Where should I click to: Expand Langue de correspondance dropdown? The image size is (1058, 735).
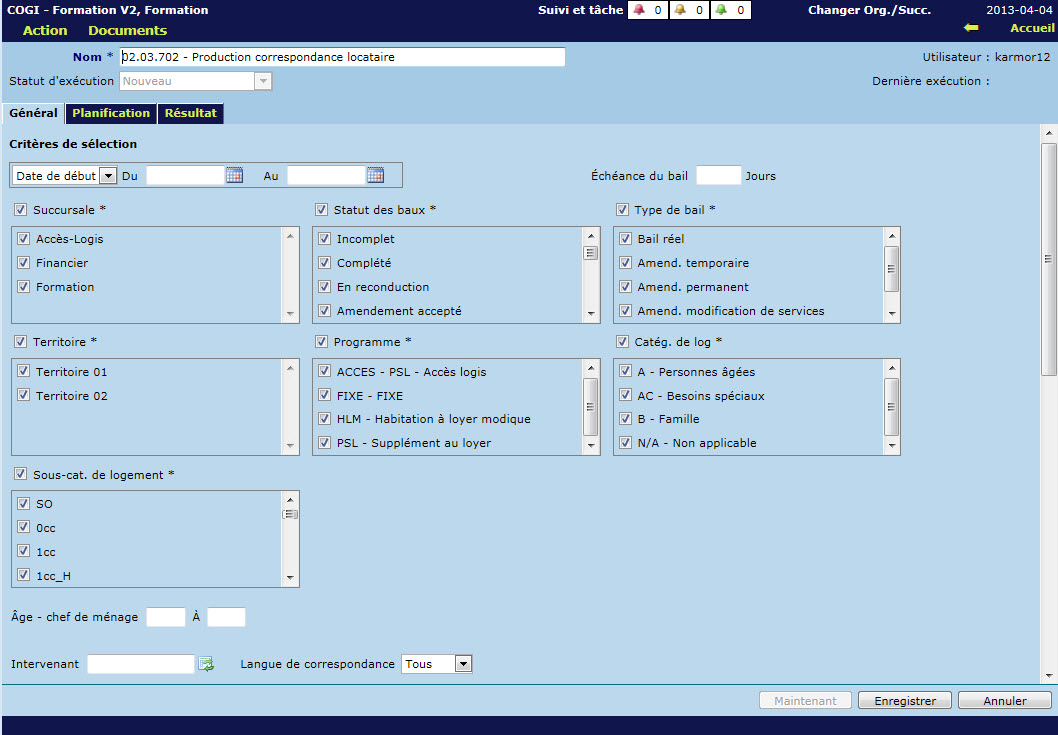click(x=462, y=664)
